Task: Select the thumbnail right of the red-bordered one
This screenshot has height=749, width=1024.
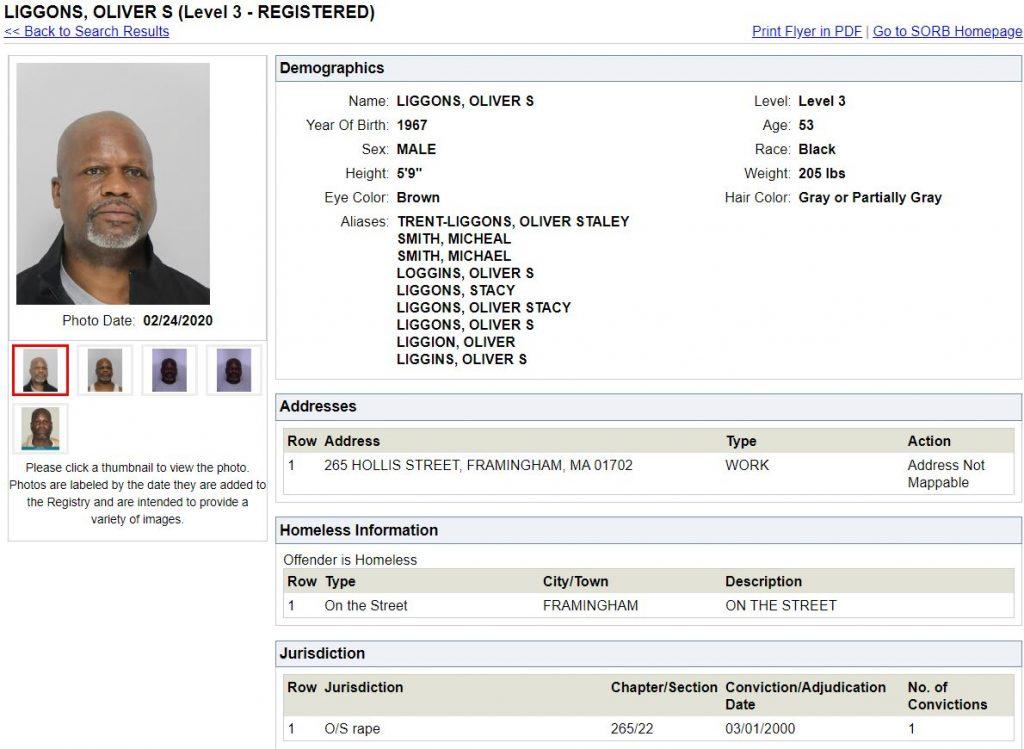Action: click(105, 370)
